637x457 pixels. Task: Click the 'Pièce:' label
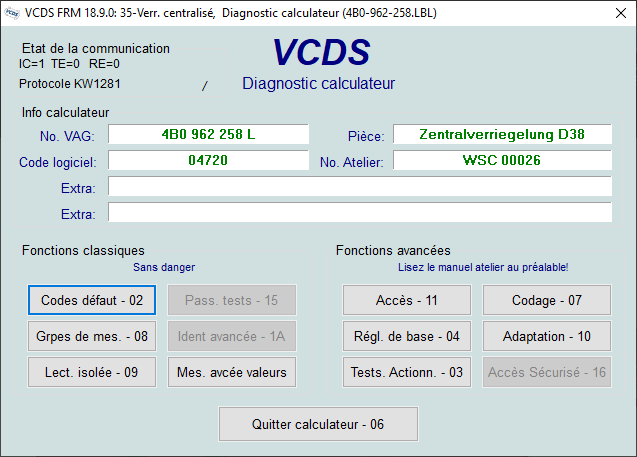click(366, 136)
